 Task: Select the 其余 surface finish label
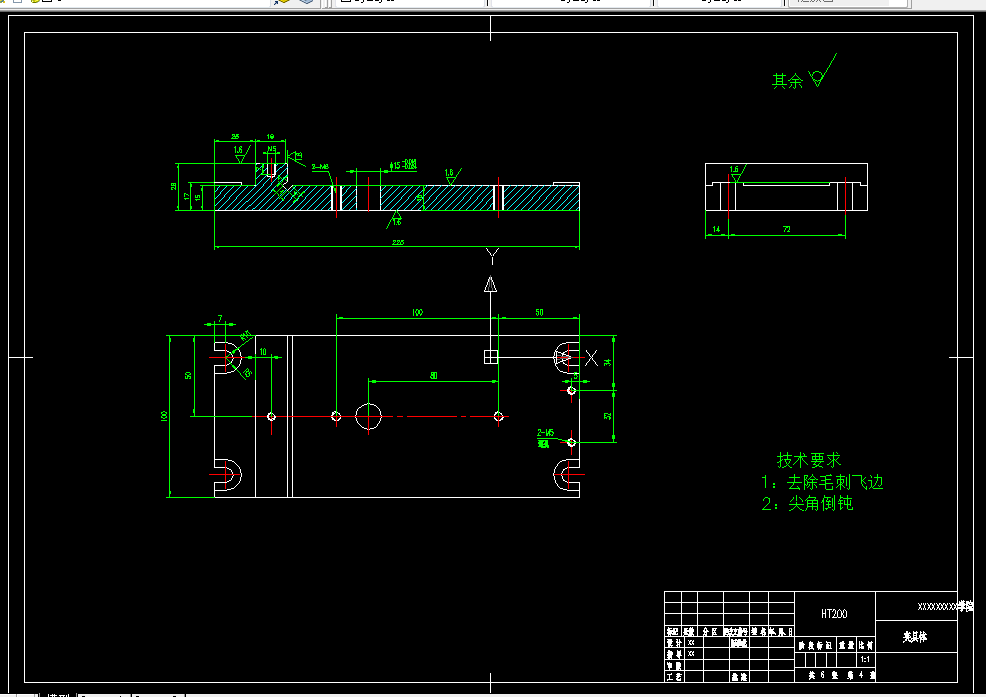point(787,81)
